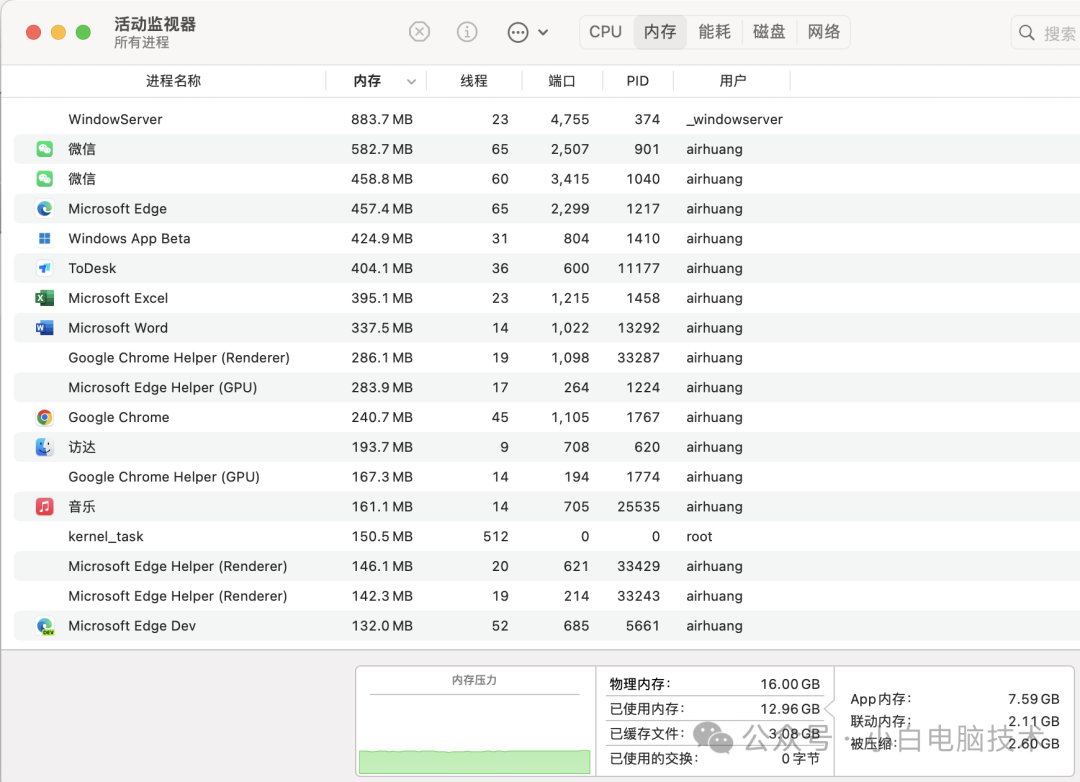This screenshot has width=1080, height=782.
Task: Focus the 搜索 search field
Action: [1046, 33]
